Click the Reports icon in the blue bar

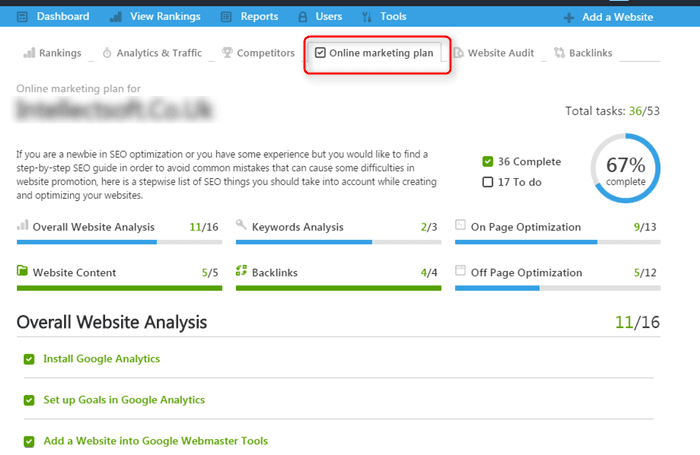pyautogui.click(x=226, y=17)
